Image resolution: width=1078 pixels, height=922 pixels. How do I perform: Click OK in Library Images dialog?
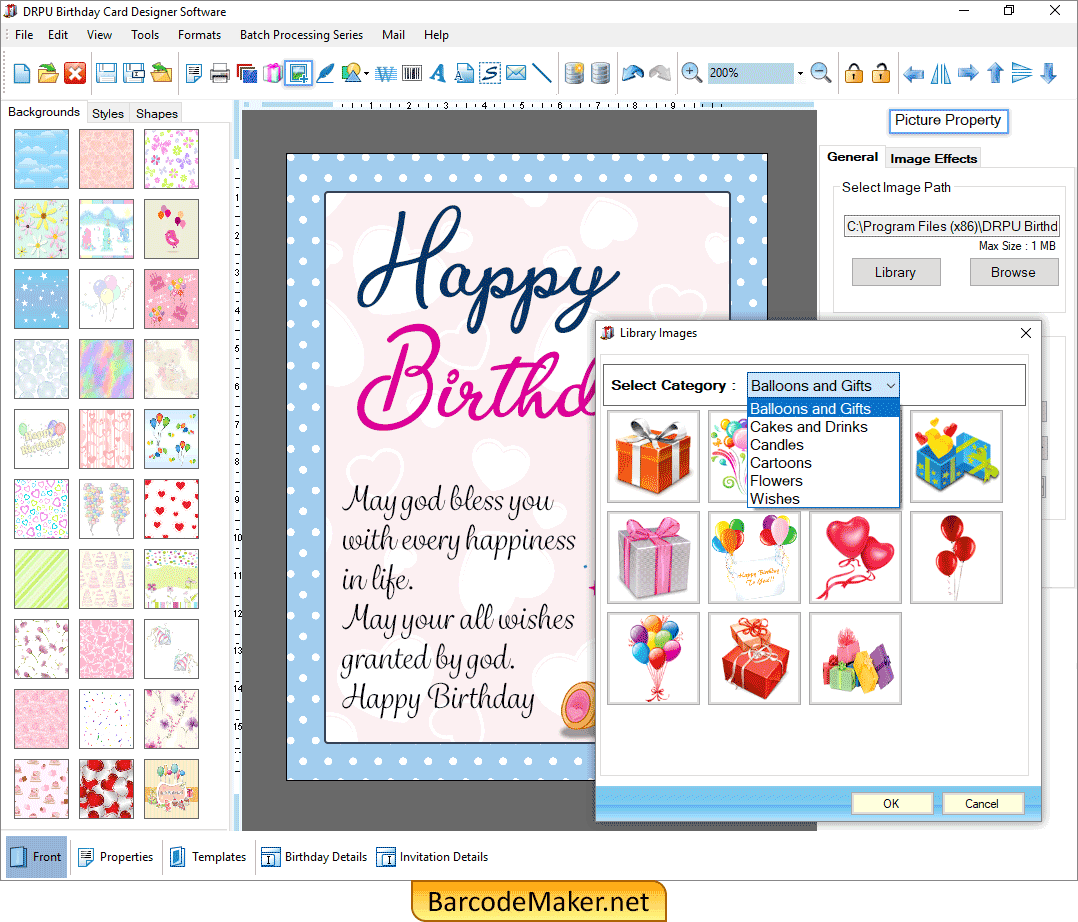tap(892, 804)
